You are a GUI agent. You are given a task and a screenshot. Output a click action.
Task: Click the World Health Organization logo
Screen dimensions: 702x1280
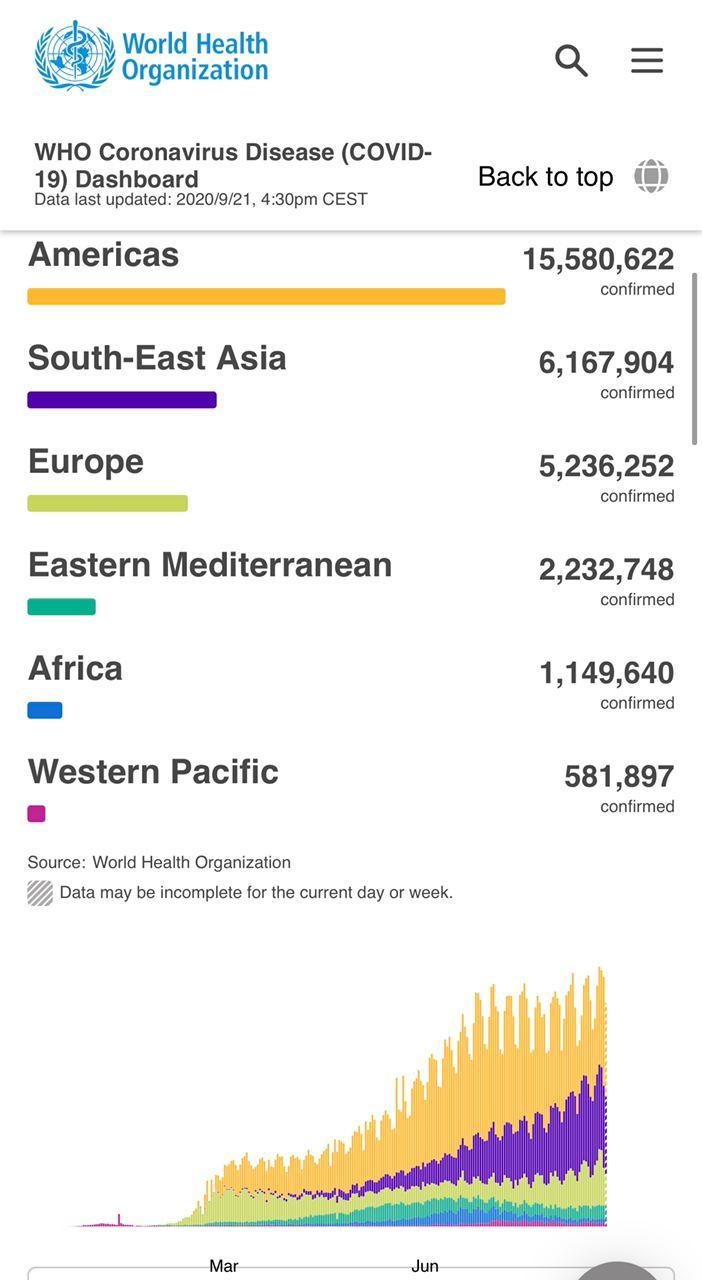pos(152,56)
